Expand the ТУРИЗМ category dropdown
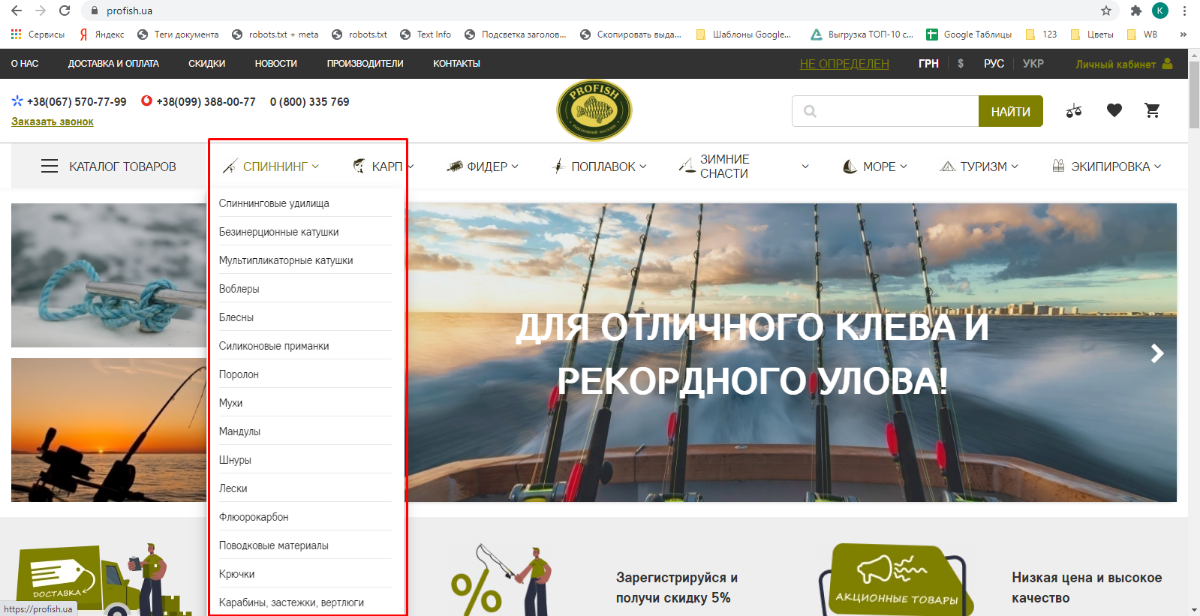Image resolution: width=1200 pixels, height=616 pixels. point(979,166)
